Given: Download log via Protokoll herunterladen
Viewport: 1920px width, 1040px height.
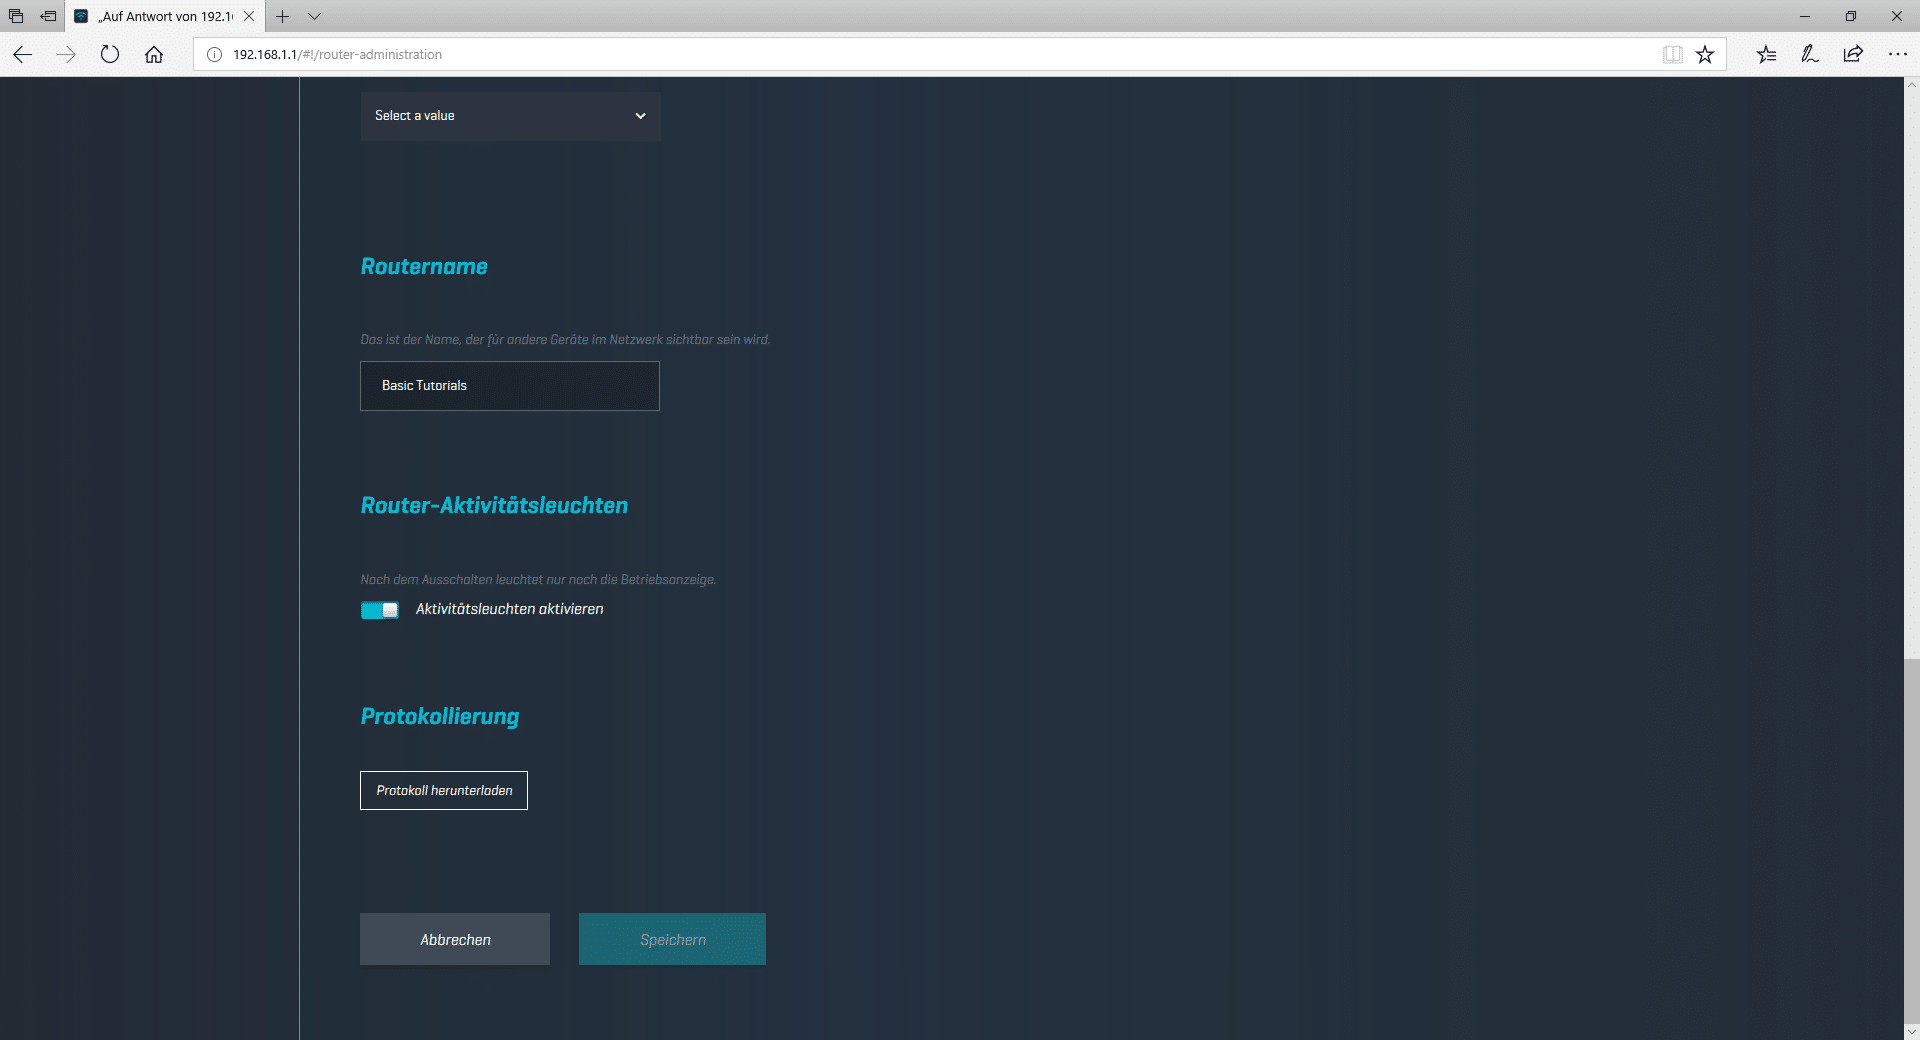Looking at the screenshot, I should 444,790.
